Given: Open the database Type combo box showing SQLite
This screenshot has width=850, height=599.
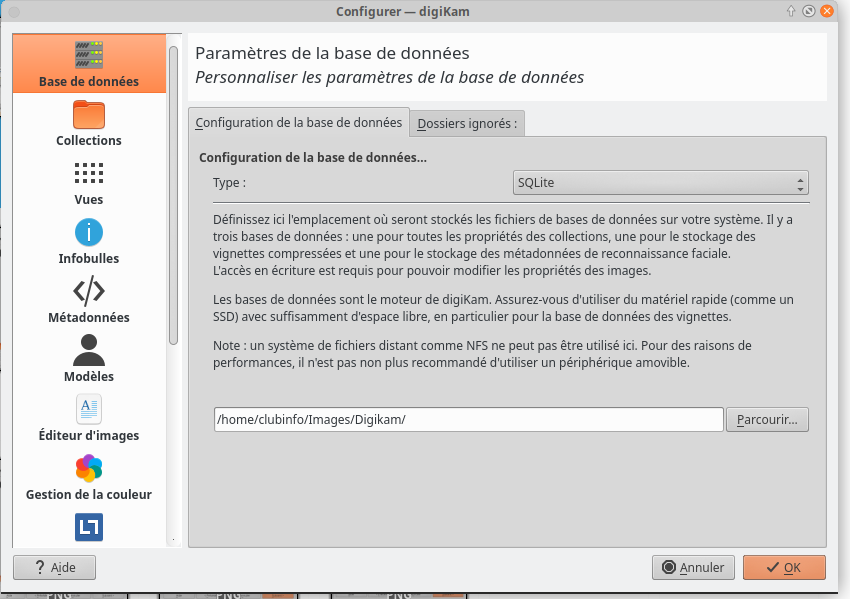Looking at the screenshot, I should (660, 183).
